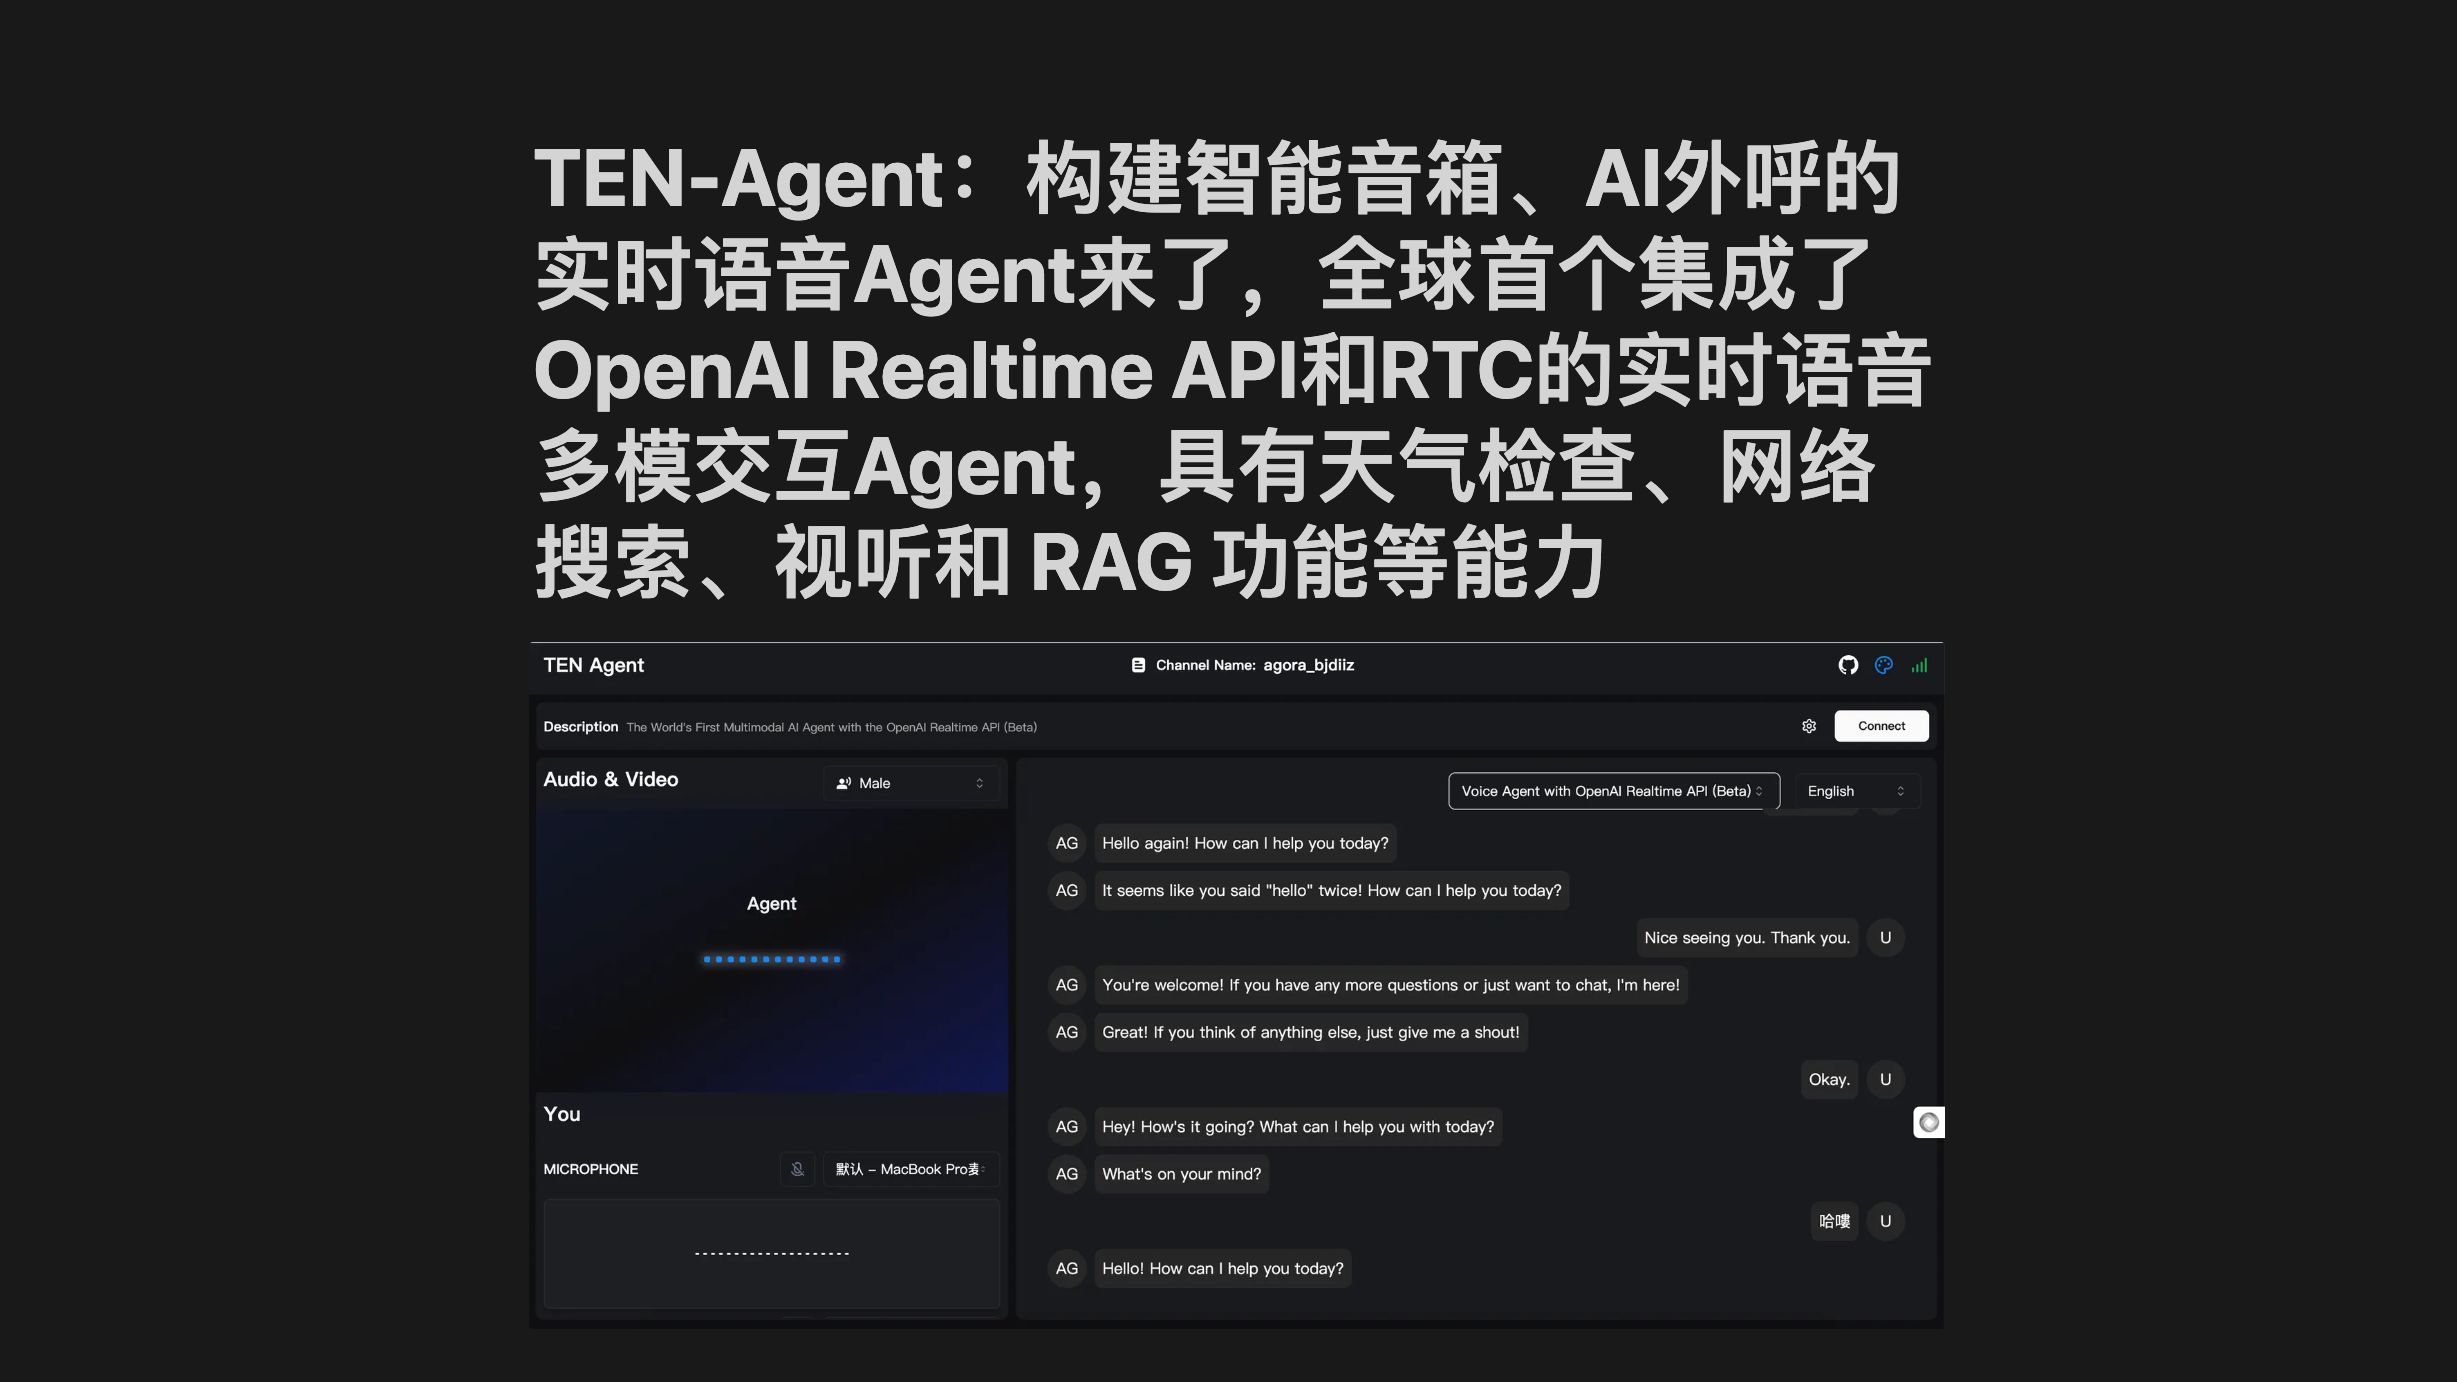Click the Audio & Video section icon
2457x1382 pixels.
click(x=842, y=783)
